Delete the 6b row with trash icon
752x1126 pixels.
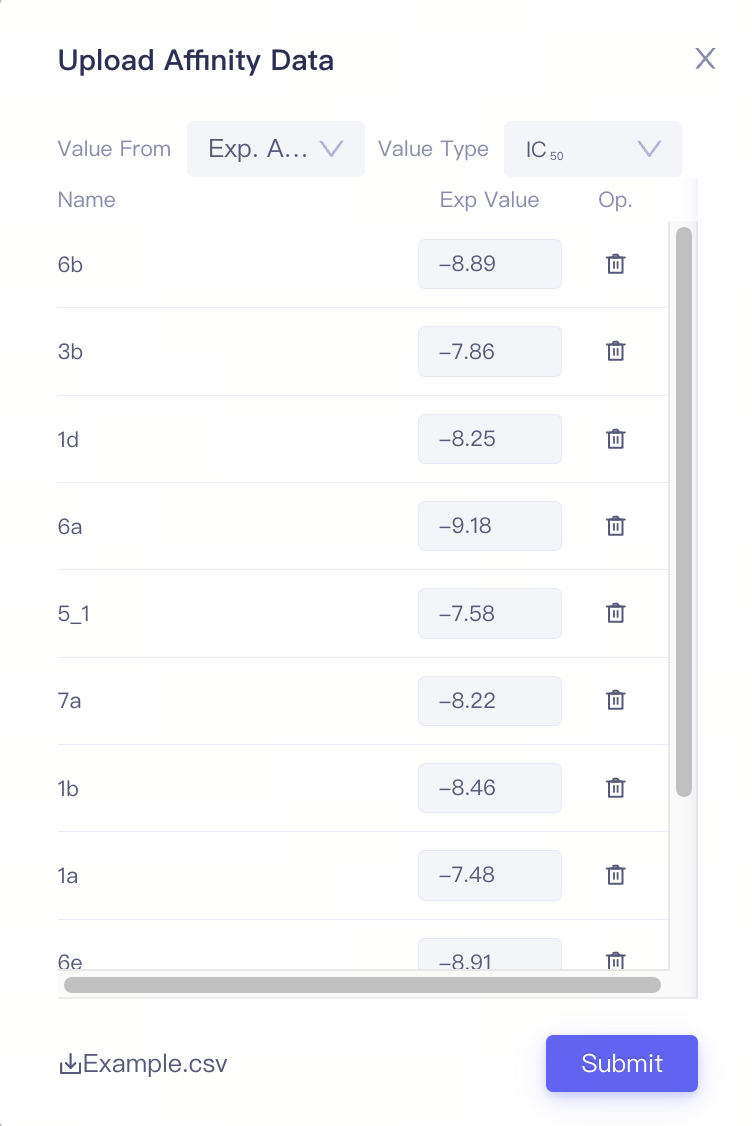(616, 264)
